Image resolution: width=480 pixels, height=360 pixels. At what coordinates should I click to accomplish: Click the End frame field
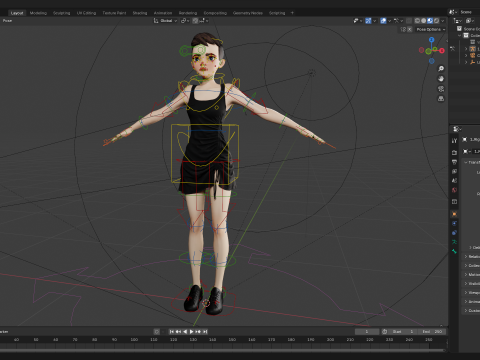coord(432,332)
